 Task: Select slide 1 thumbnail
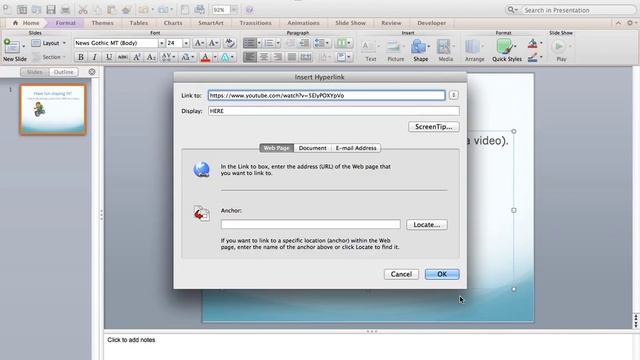click(53, 109)
